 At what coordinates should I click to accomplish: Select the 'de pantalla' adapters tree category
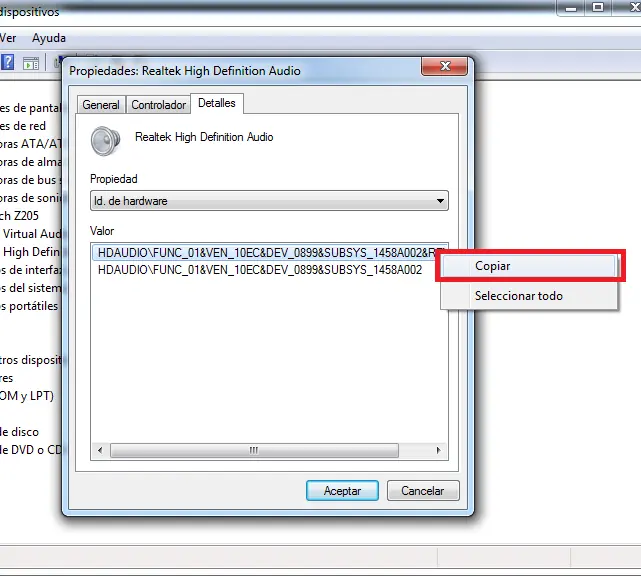tap(31, 108)
